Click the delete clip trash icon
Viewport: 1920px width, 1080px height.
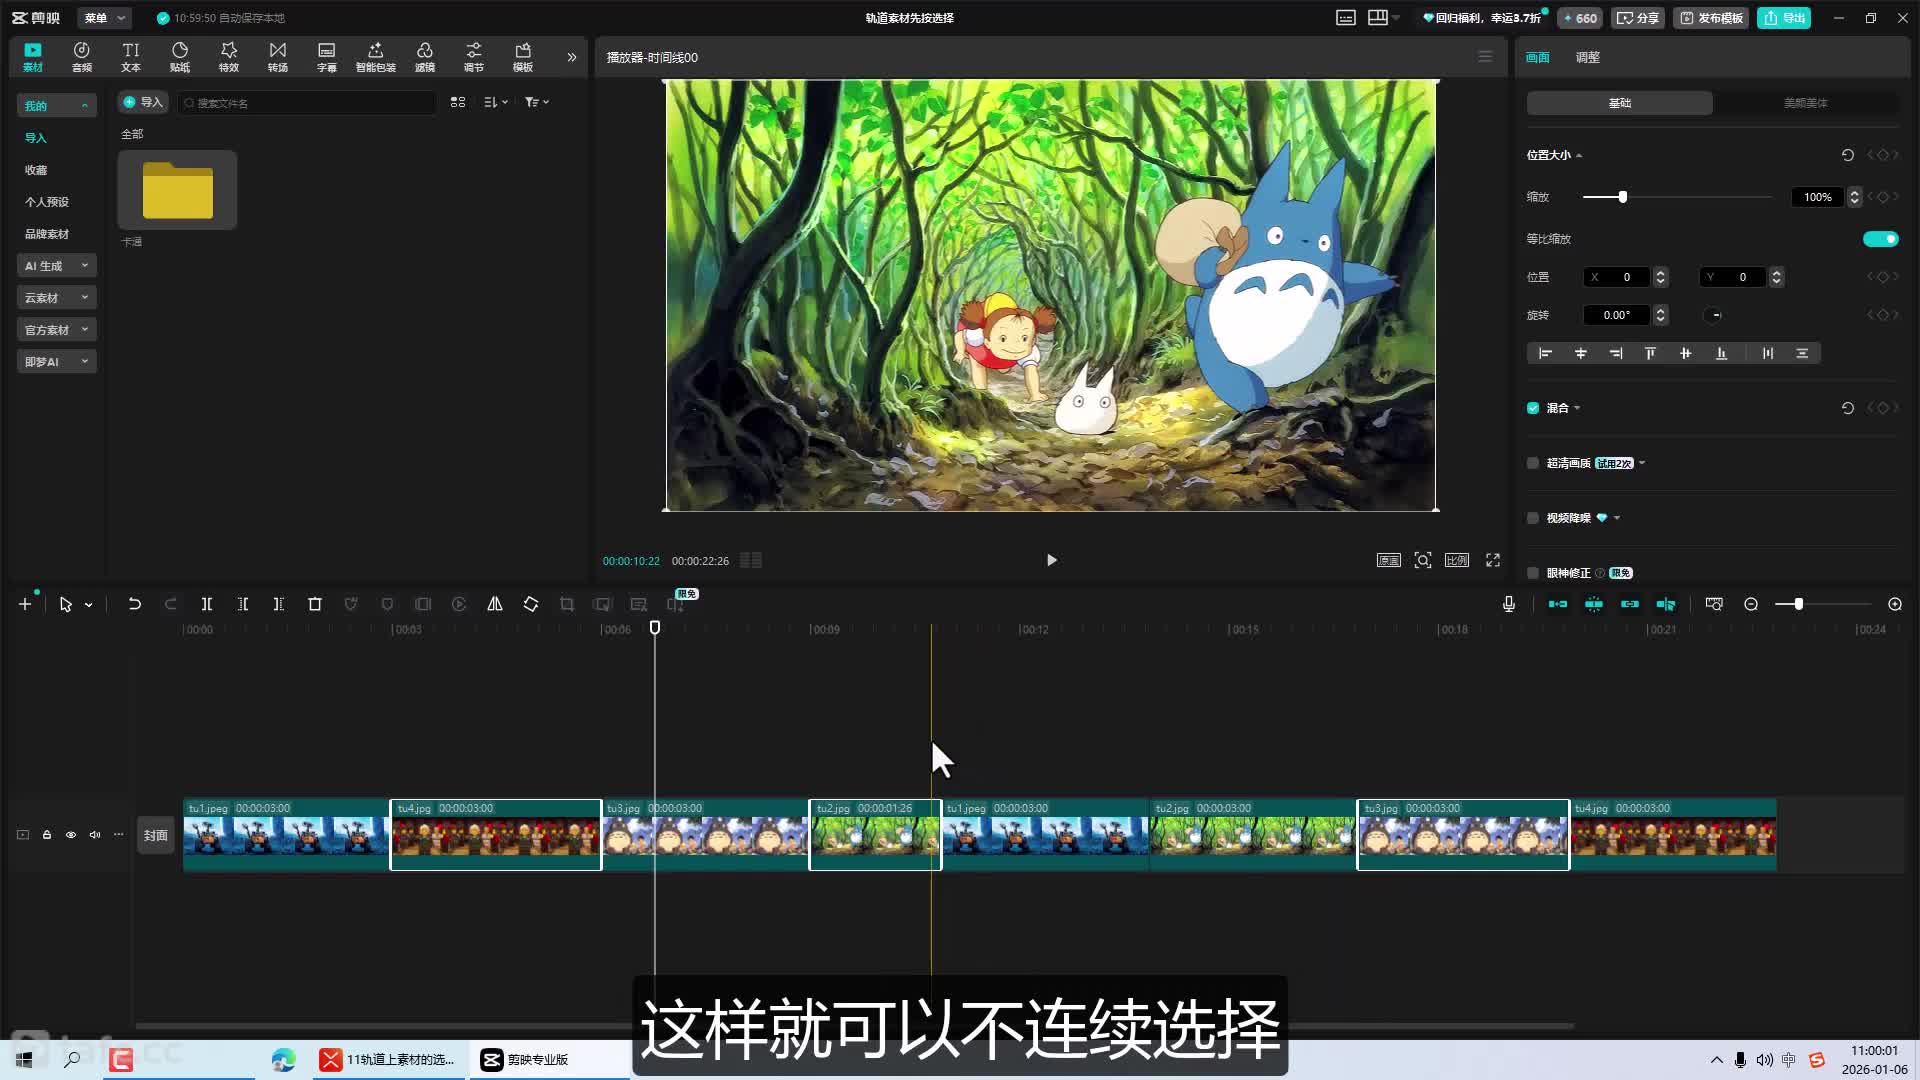tap(315, 604)
